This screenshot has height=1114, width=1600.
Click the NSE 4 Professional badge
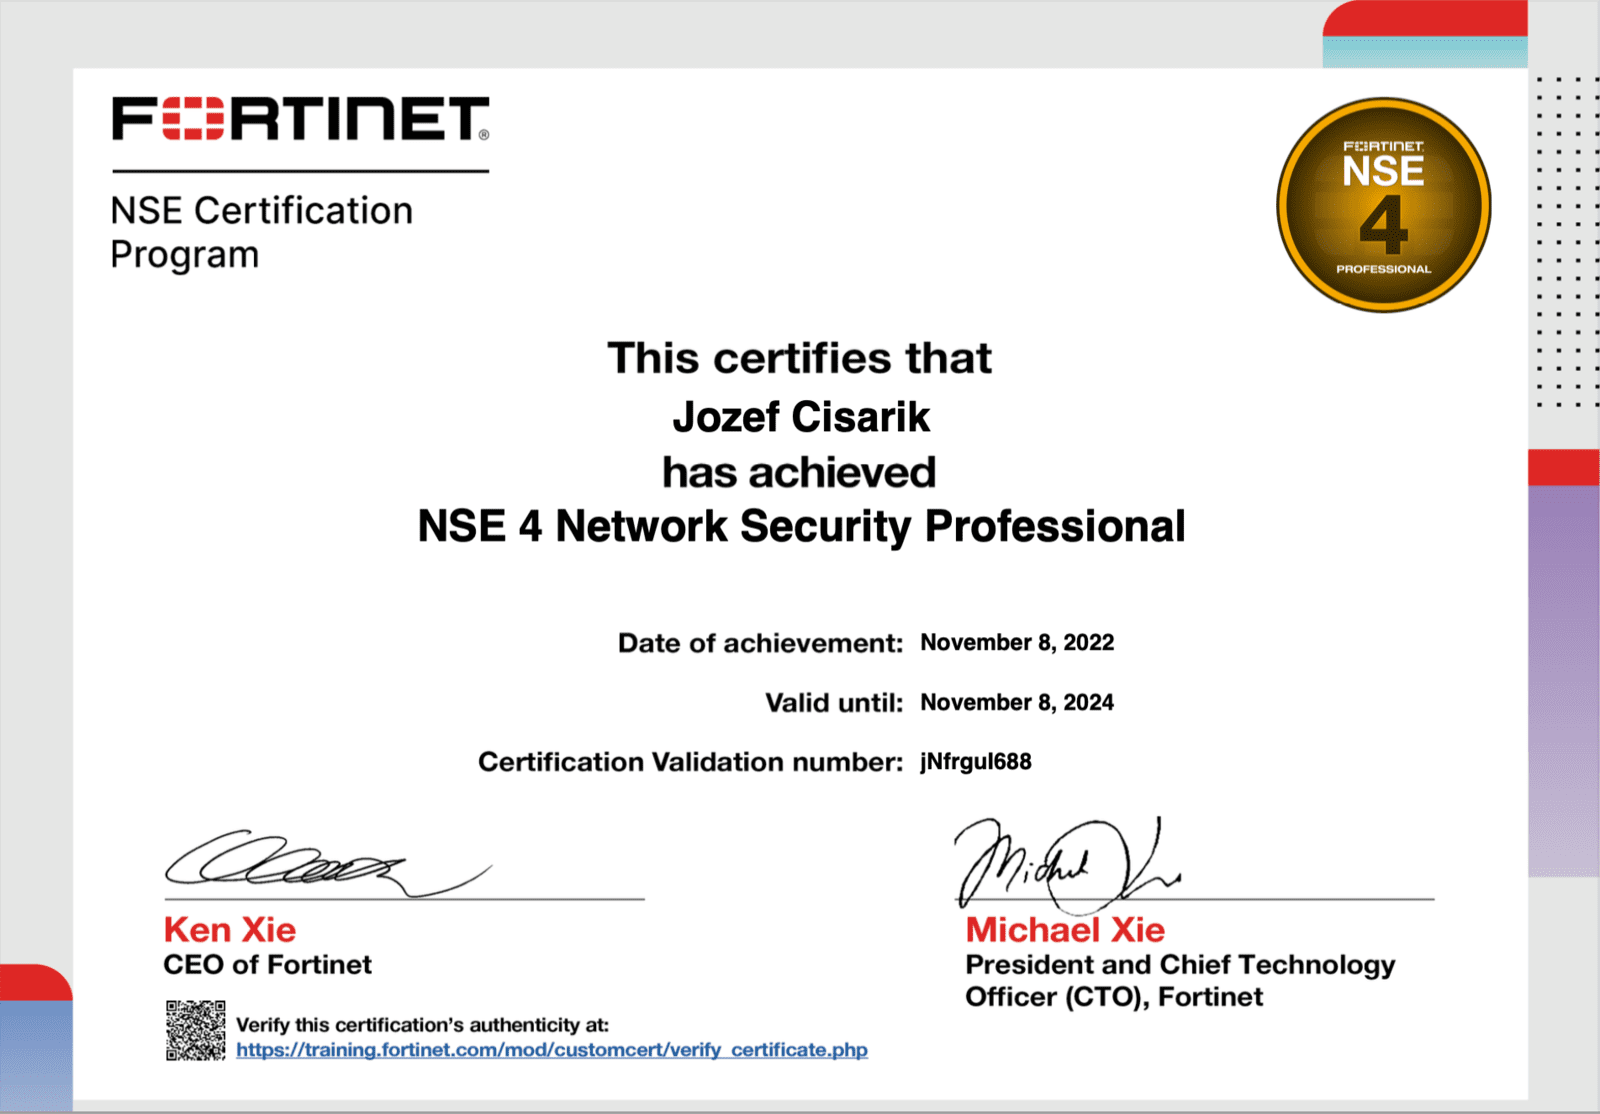pos(1384,205)
